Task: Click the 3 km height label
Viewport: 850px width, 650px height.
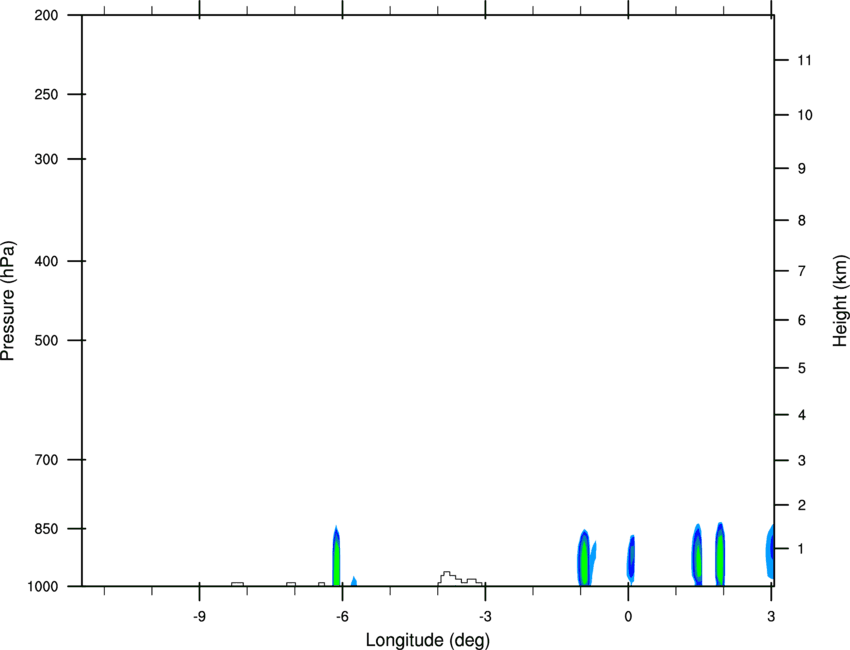Action: (801, 461)
